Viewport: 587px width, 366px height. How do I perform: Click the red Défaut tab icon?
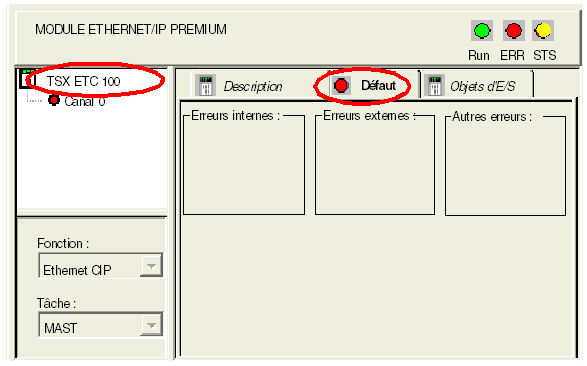341,85
